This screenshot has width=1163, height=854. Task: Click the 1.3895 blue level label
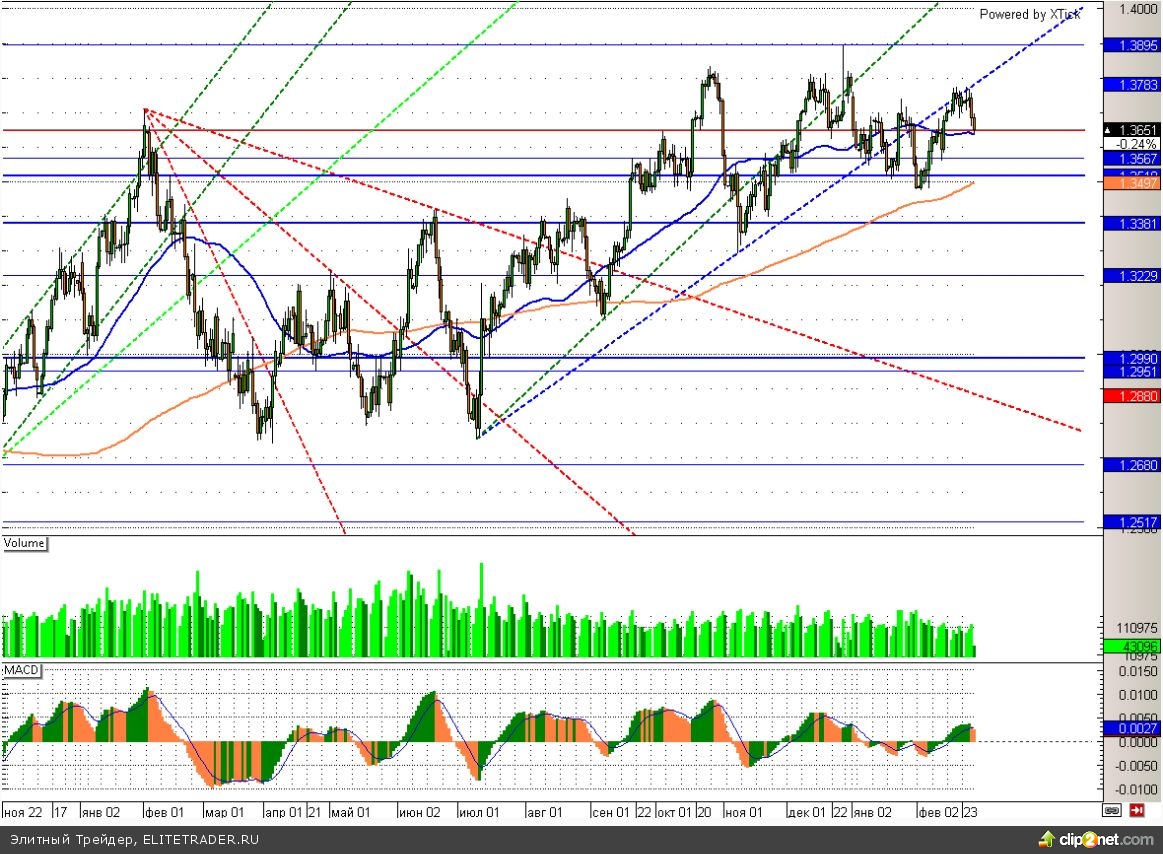(x=1132, y=45)
